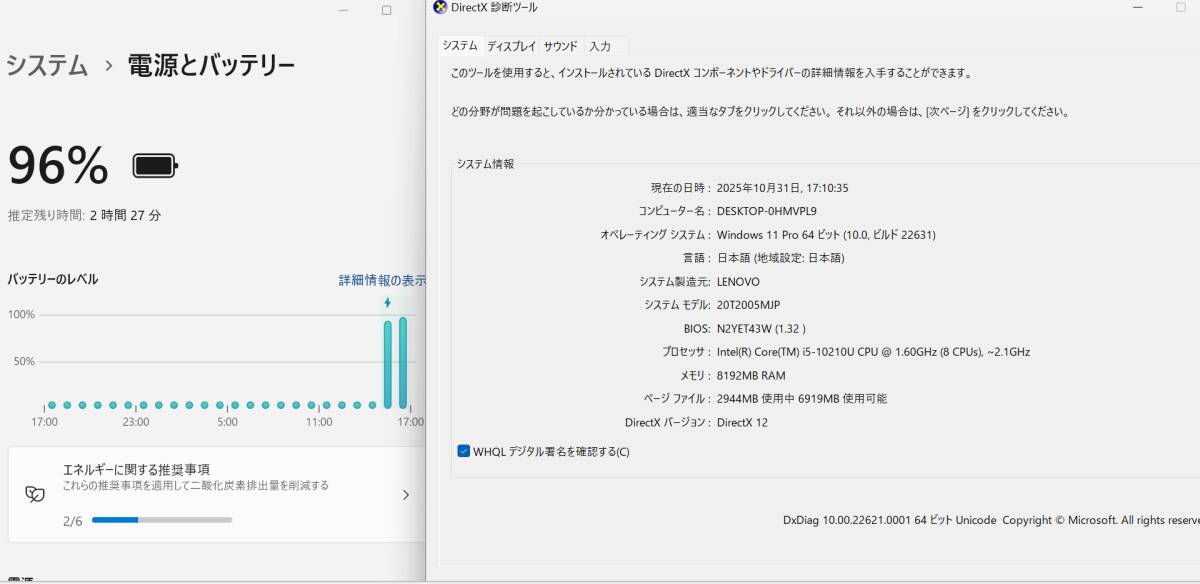Uncheck WHQL デジタル署名を確認する
The height and width of the screenshot is (584, 1200).
tap(462, 451)
